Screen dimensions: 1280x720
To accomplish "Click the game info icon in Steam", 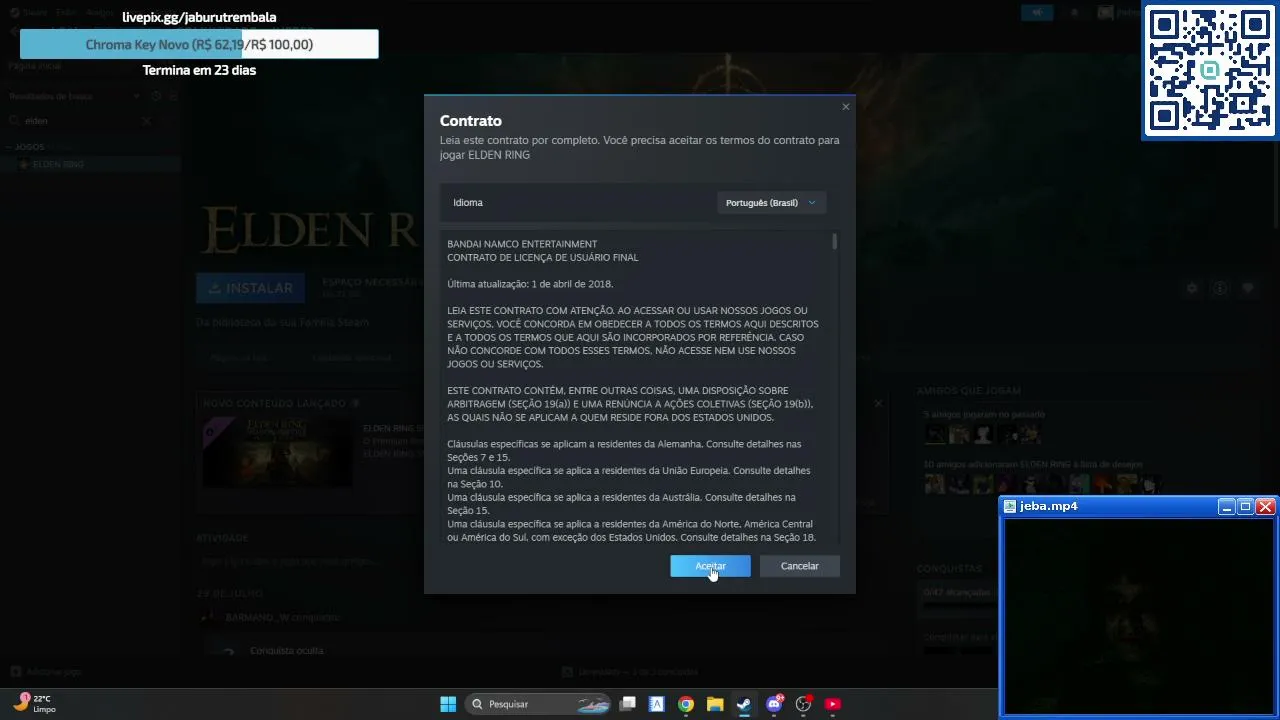I will click(1220, 288).
